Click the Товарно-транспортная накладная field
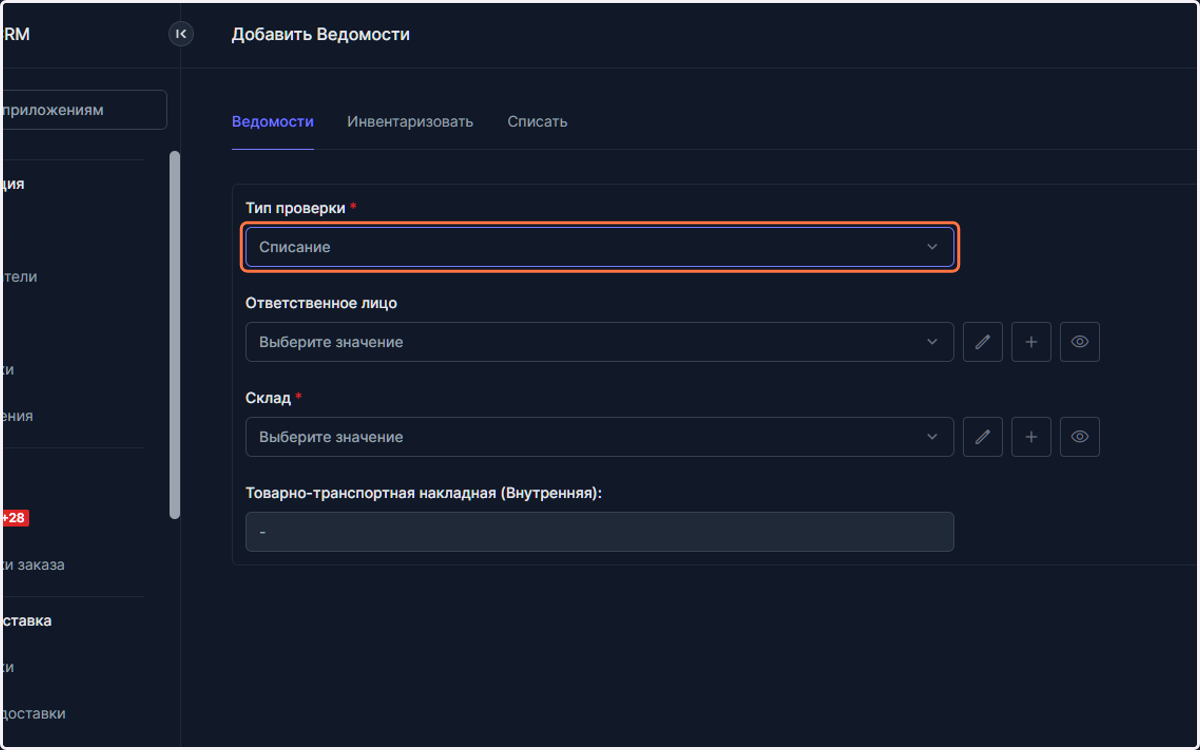The width and height of the screenshot is (1200, 750). [x=600, y=532]
